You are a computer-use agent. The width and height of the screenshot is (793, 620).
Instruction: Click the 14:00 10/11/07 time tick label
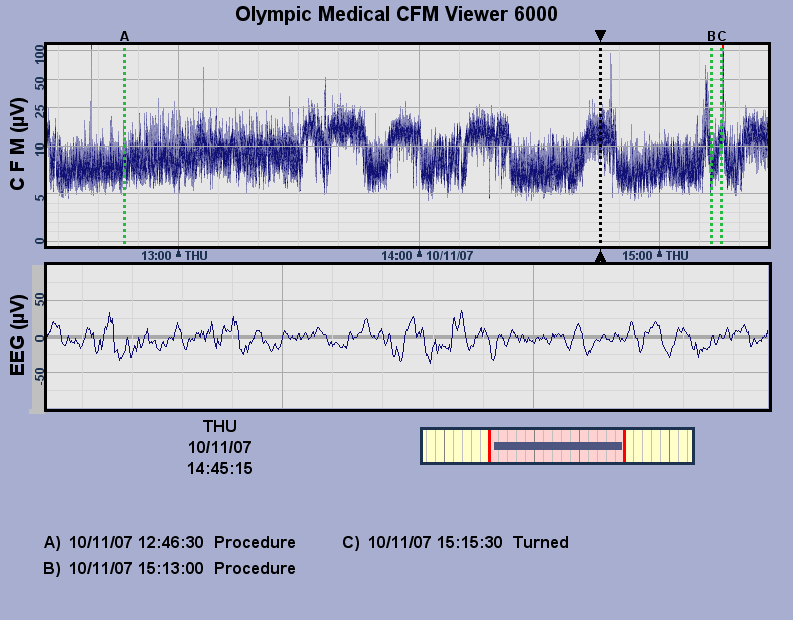[x=427, y=255]
